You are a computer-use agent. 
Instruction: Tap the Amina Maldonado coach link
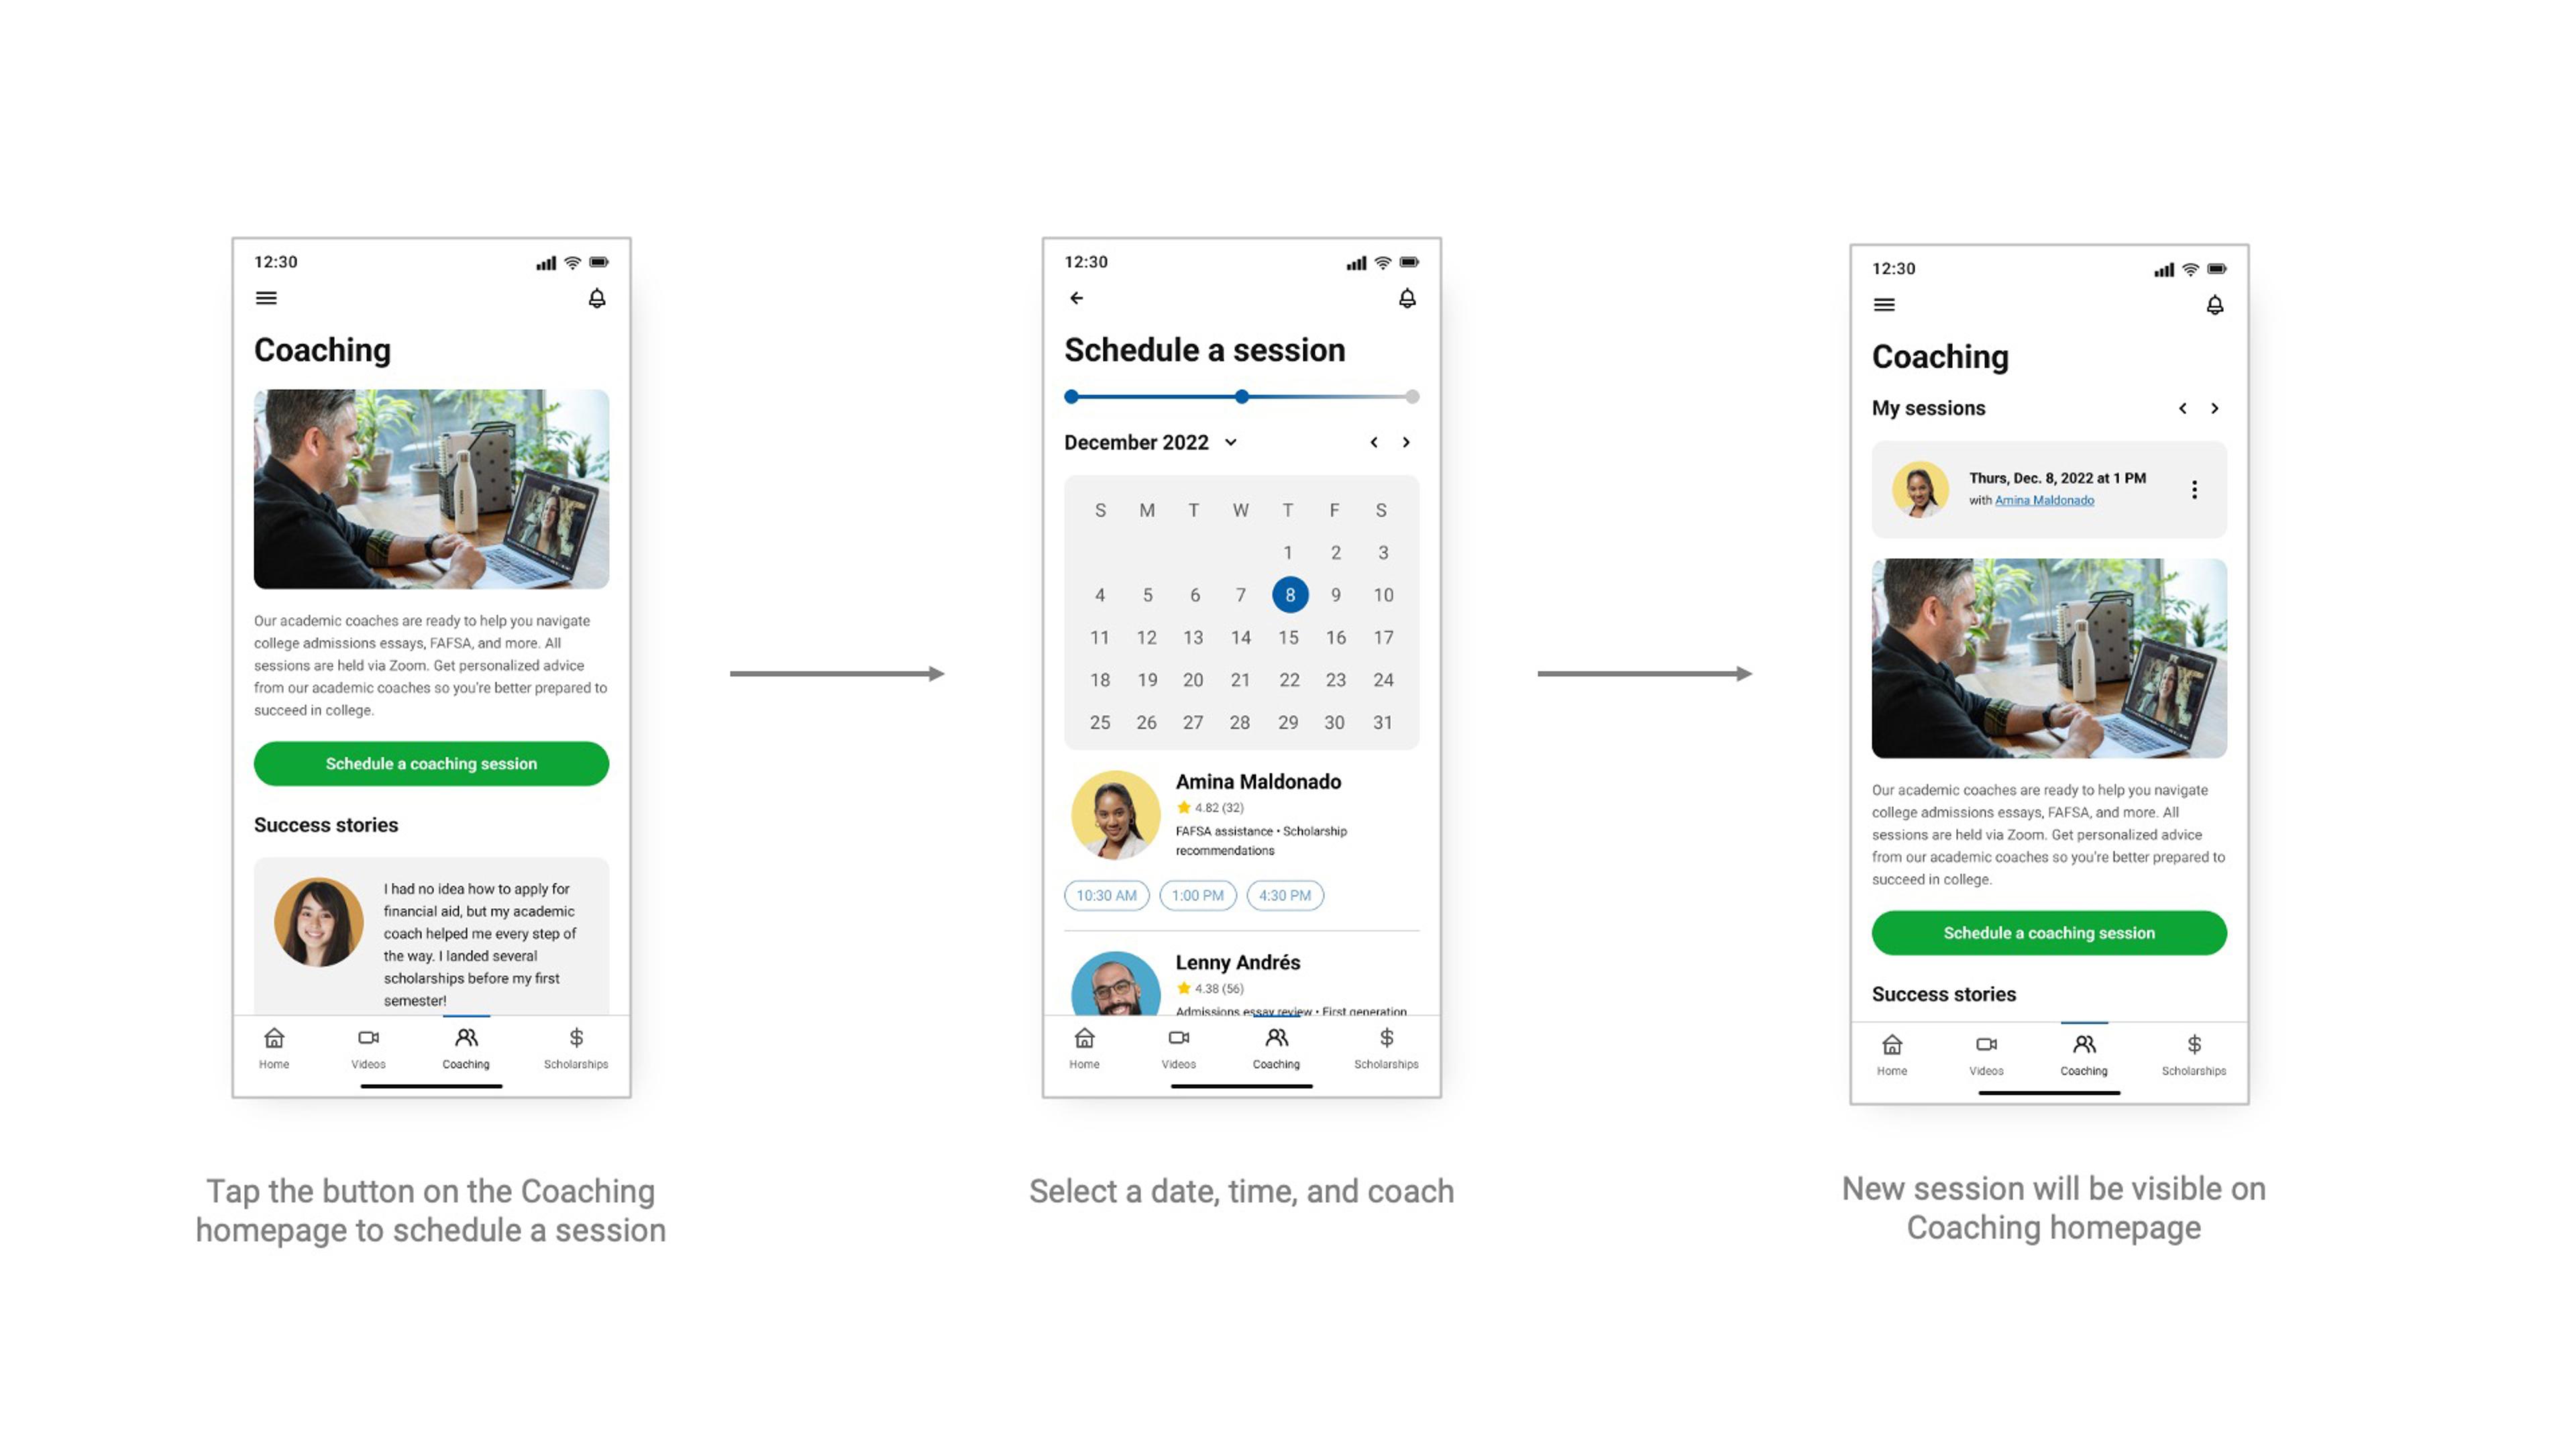pyautogui.click(x=2043, y=500)
